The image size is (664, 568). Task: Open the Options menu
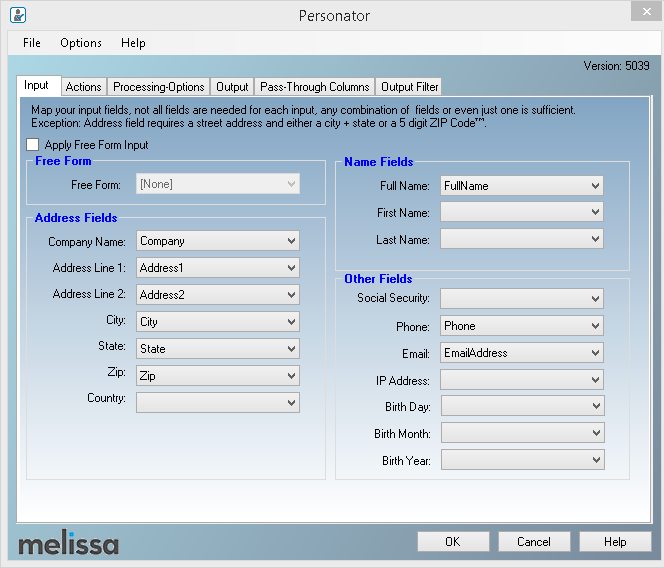(81, 43)
